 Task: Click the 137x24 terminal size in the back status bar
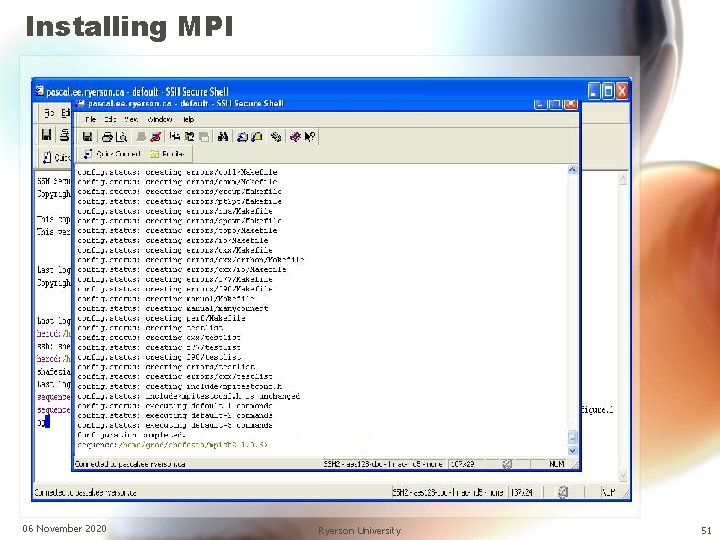tap(522, 492)
